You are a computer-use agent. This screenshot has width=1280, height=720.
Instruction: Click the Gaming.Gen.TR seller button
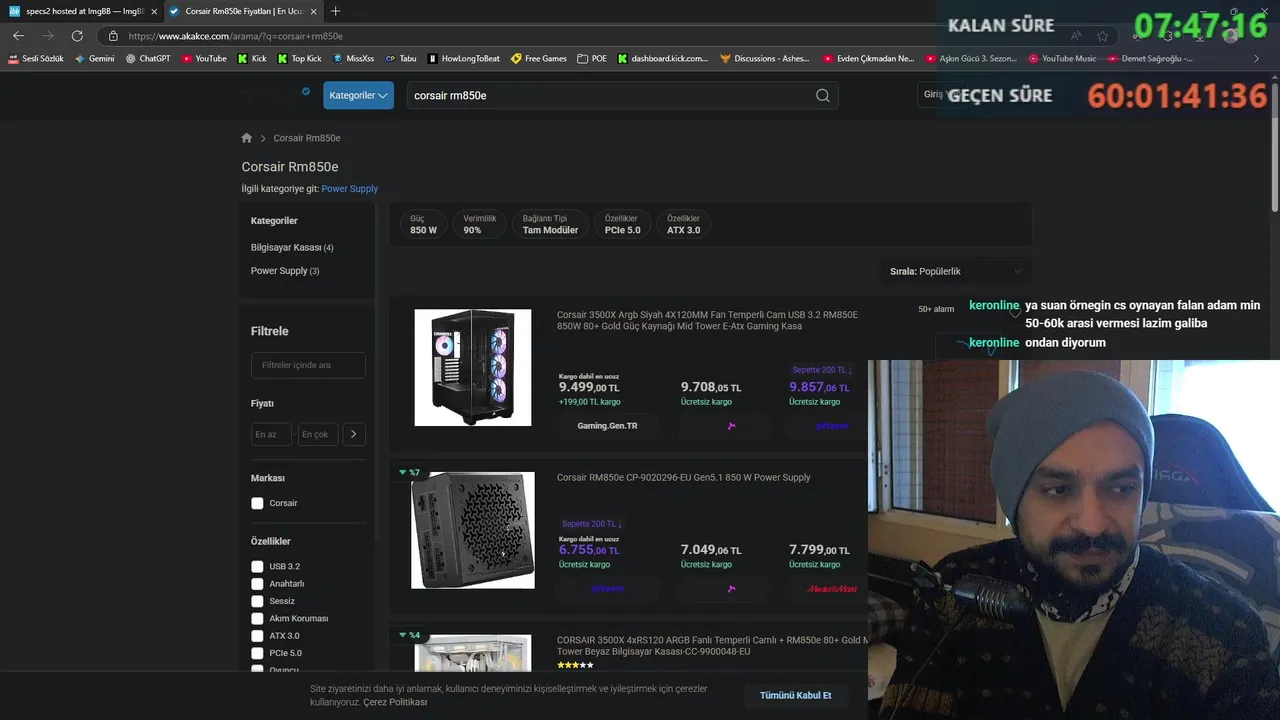(607, 425)
